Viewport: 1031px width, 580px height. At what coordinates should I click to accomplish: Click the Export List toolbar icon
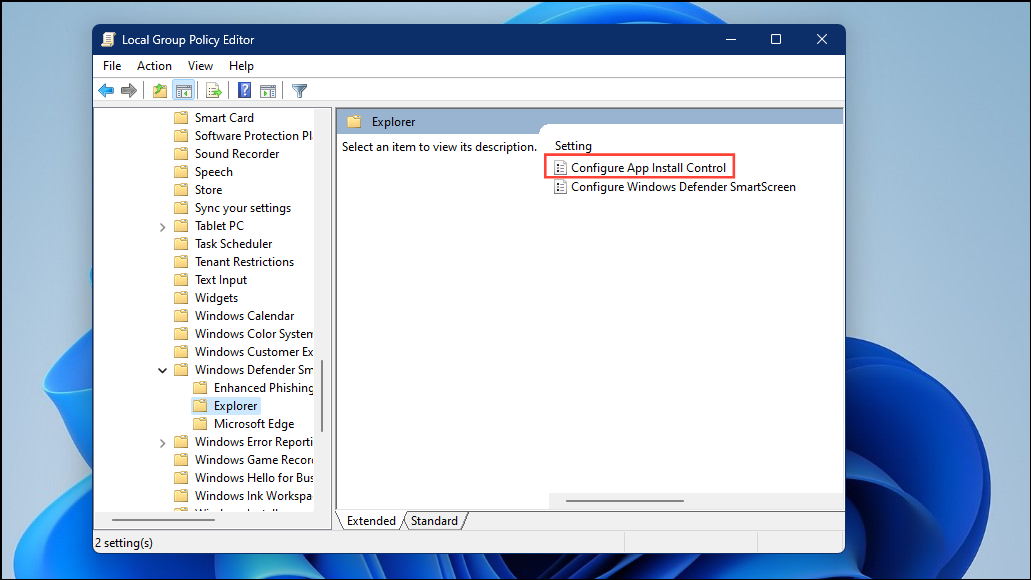[213, 90]
